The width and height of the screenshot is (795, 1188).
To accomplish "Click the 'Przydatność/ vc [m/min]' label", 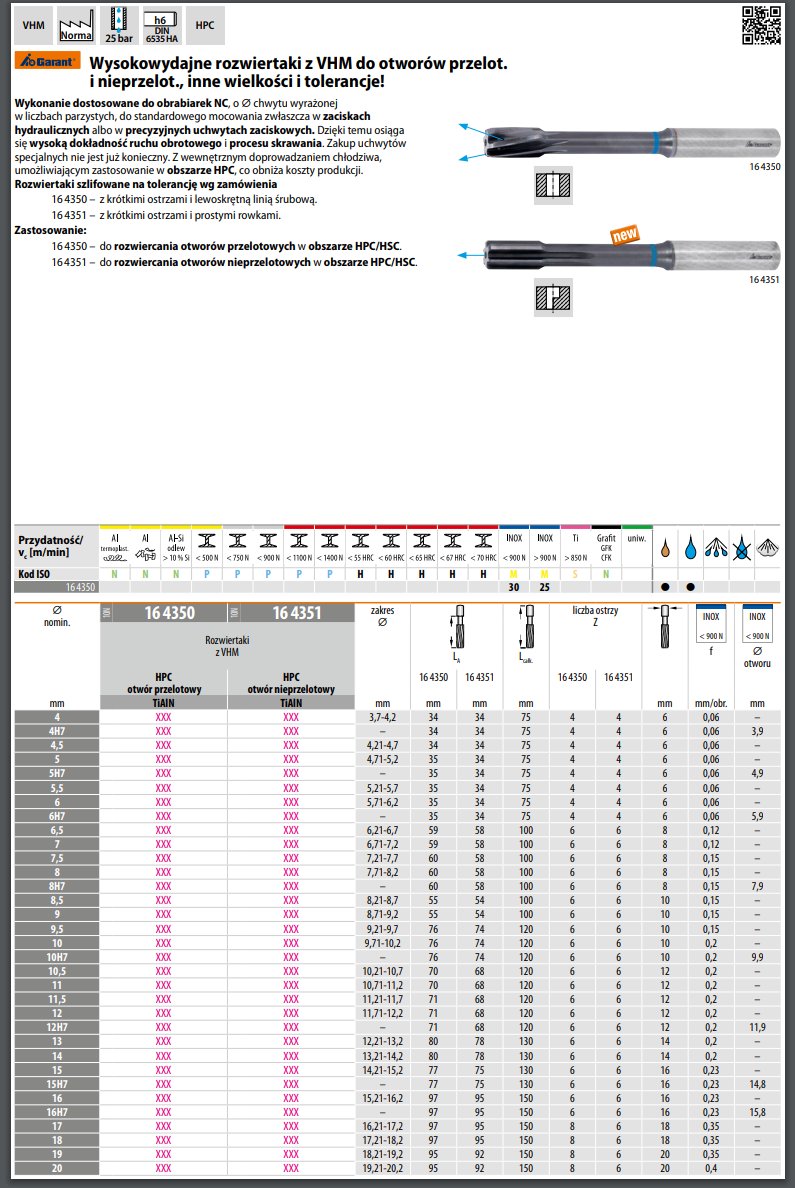I will click(x=50, y=546).
